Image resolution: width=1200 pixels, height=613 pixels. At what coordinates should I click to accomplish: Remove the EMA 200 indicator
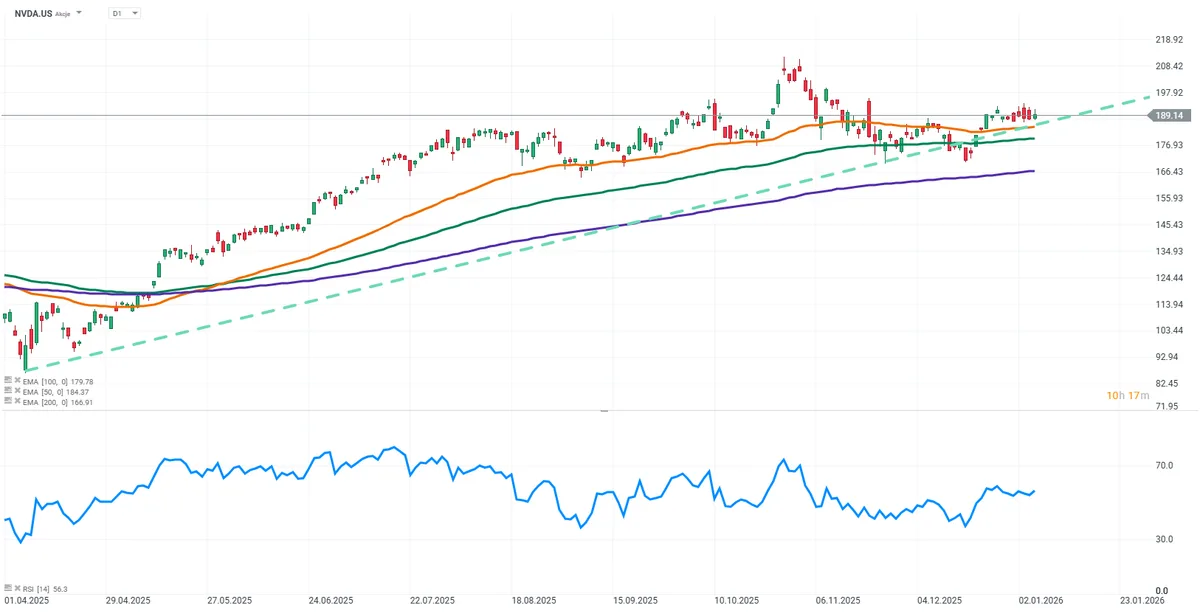(x=18, y=400)
